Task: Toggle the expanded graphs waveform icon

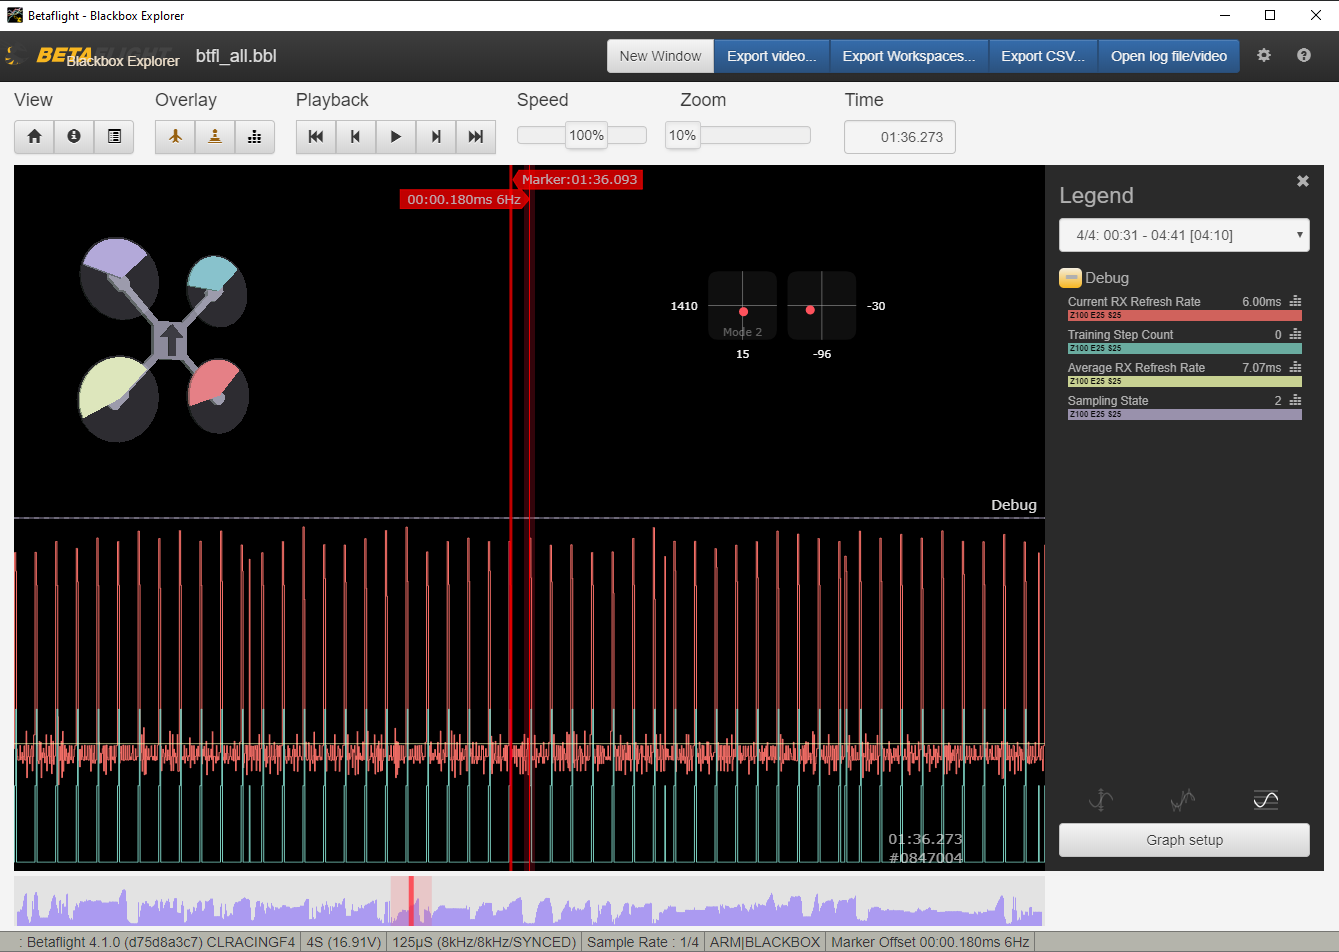Action: tap(1182, 800)
